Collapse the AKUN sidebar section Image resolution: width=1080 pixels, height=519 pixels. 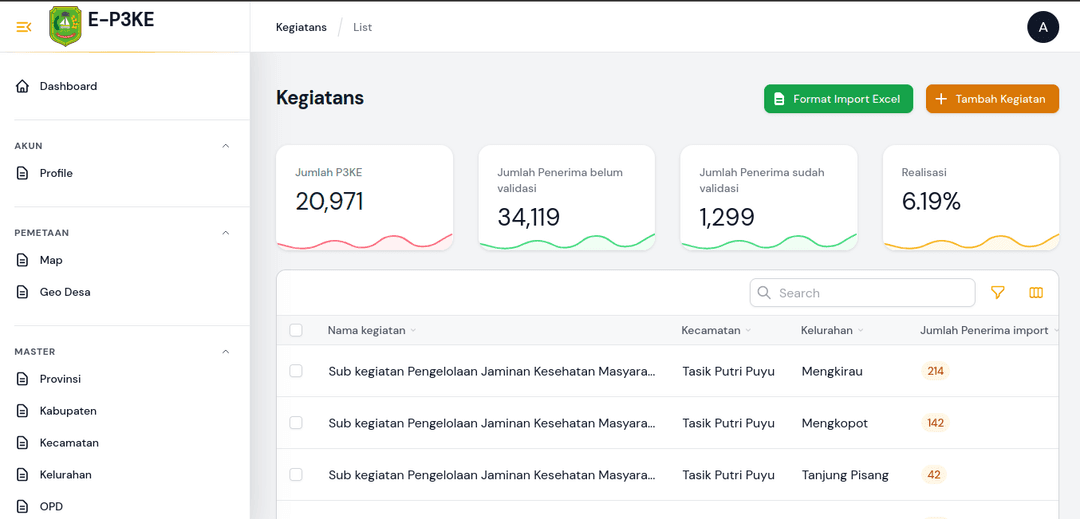click(225, 146)
